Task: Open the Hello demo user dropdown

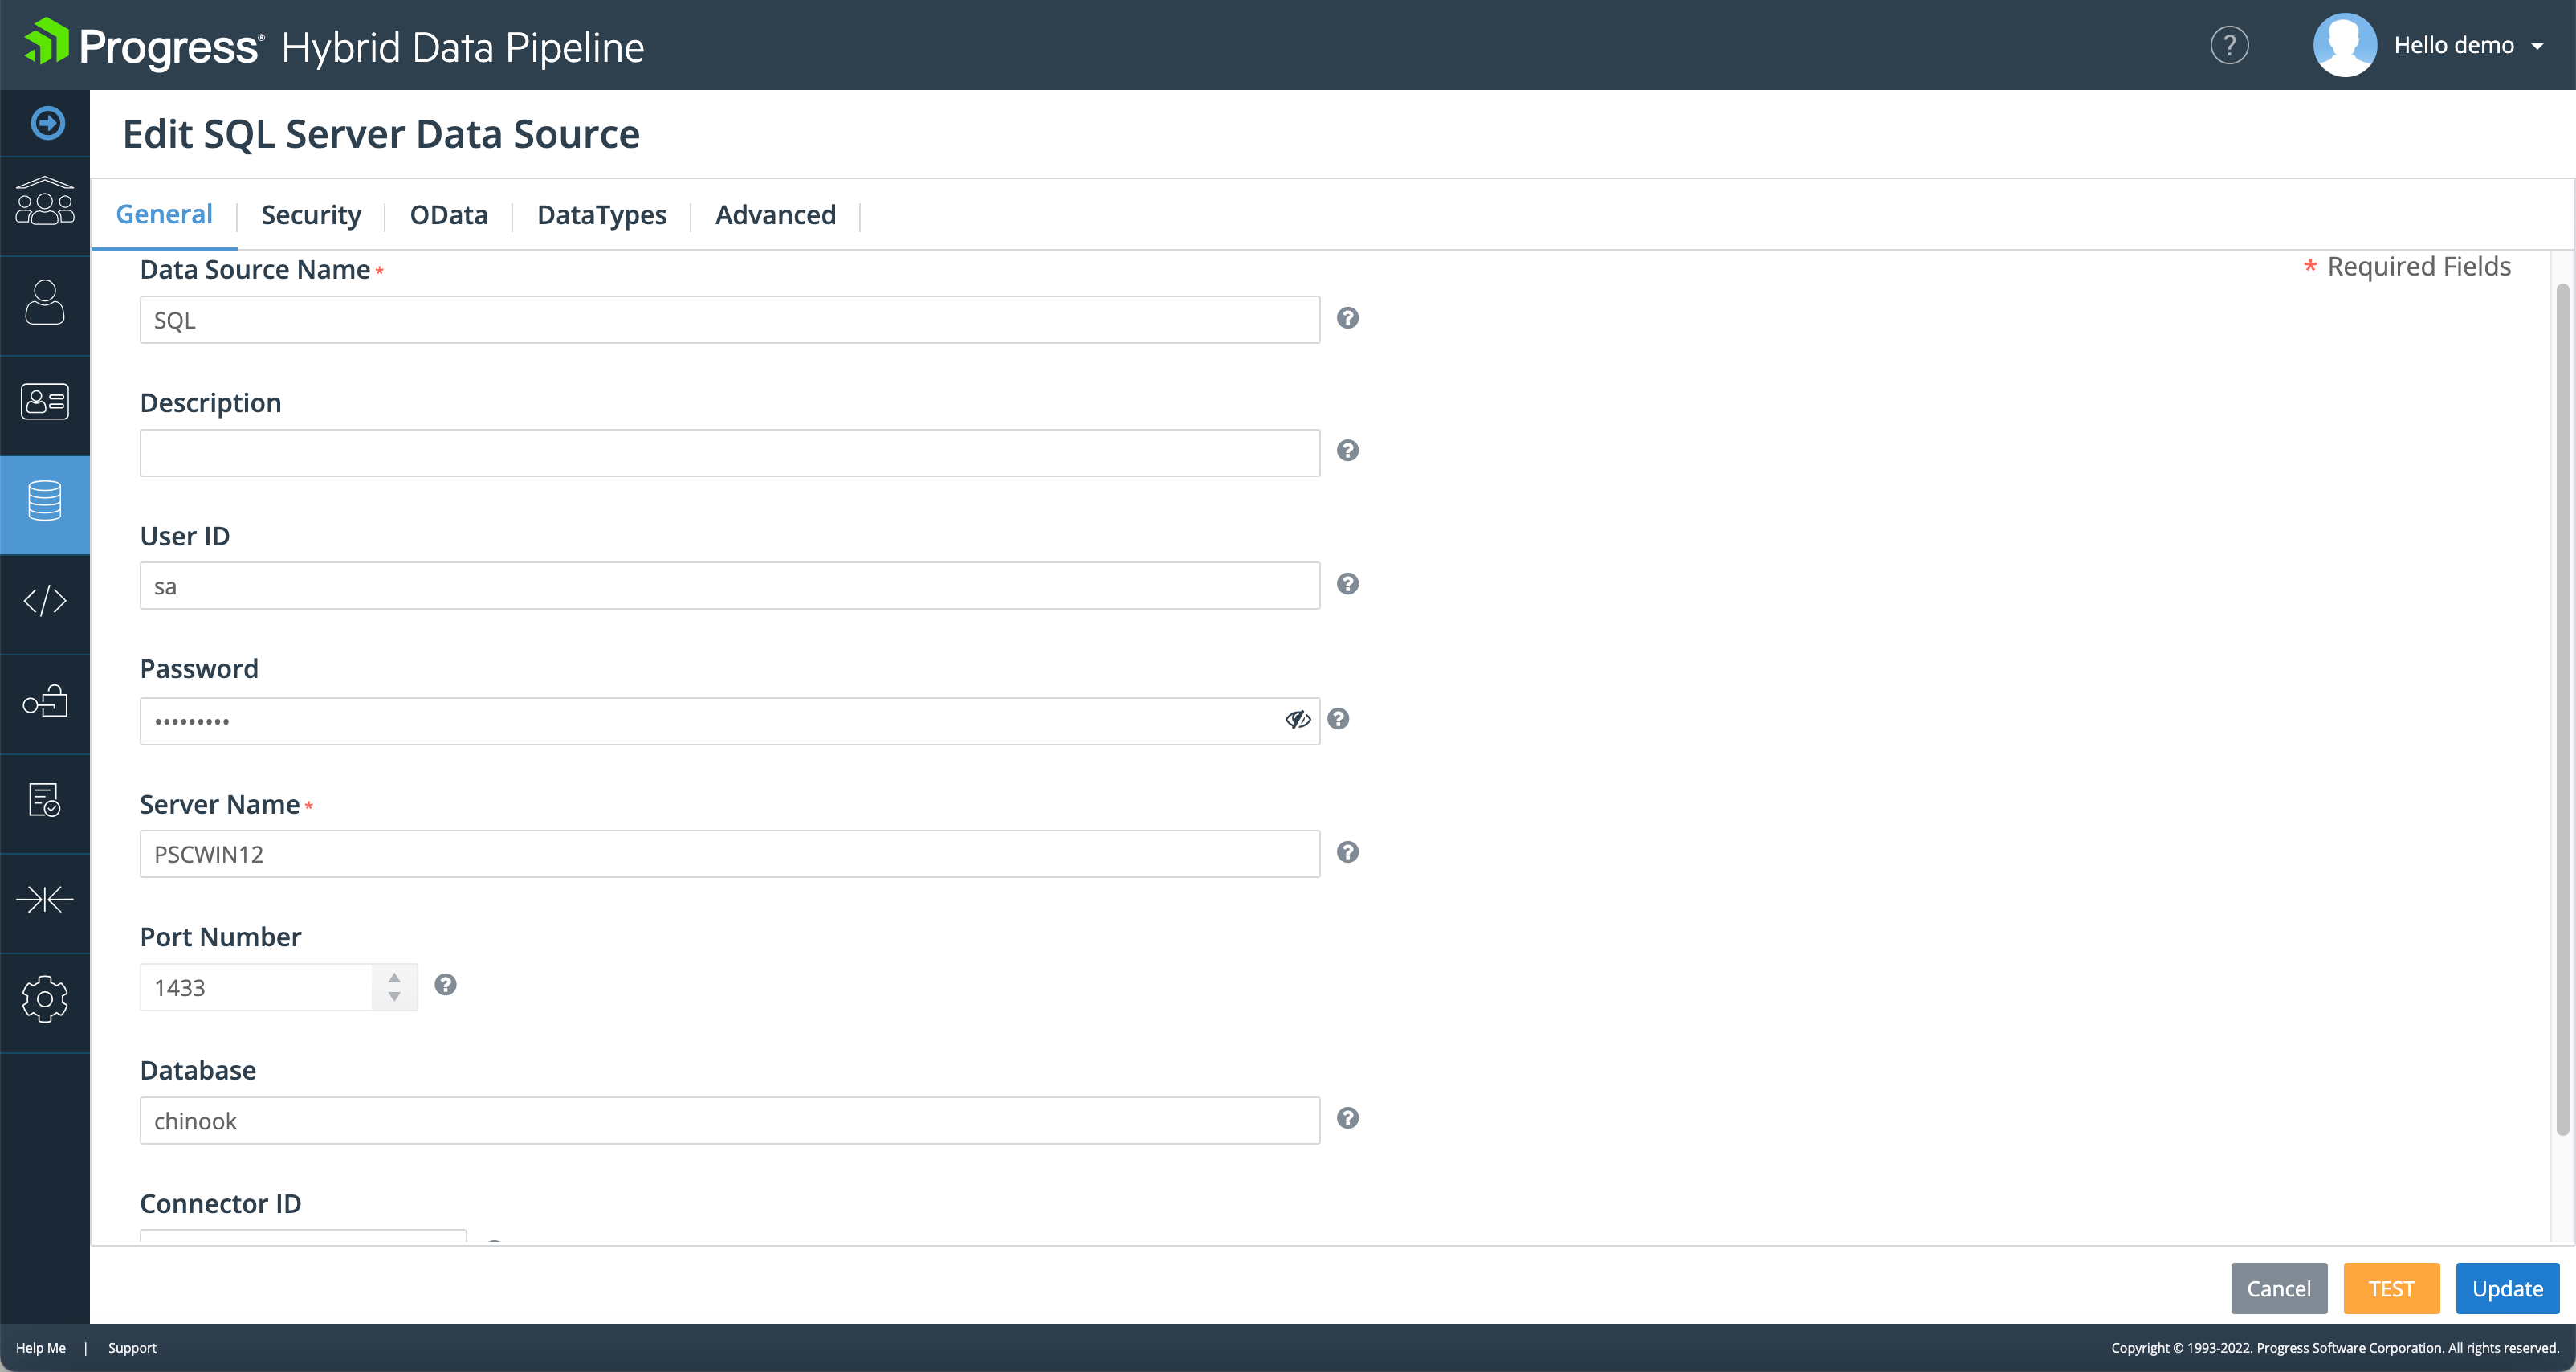Action: [2467, 45]
